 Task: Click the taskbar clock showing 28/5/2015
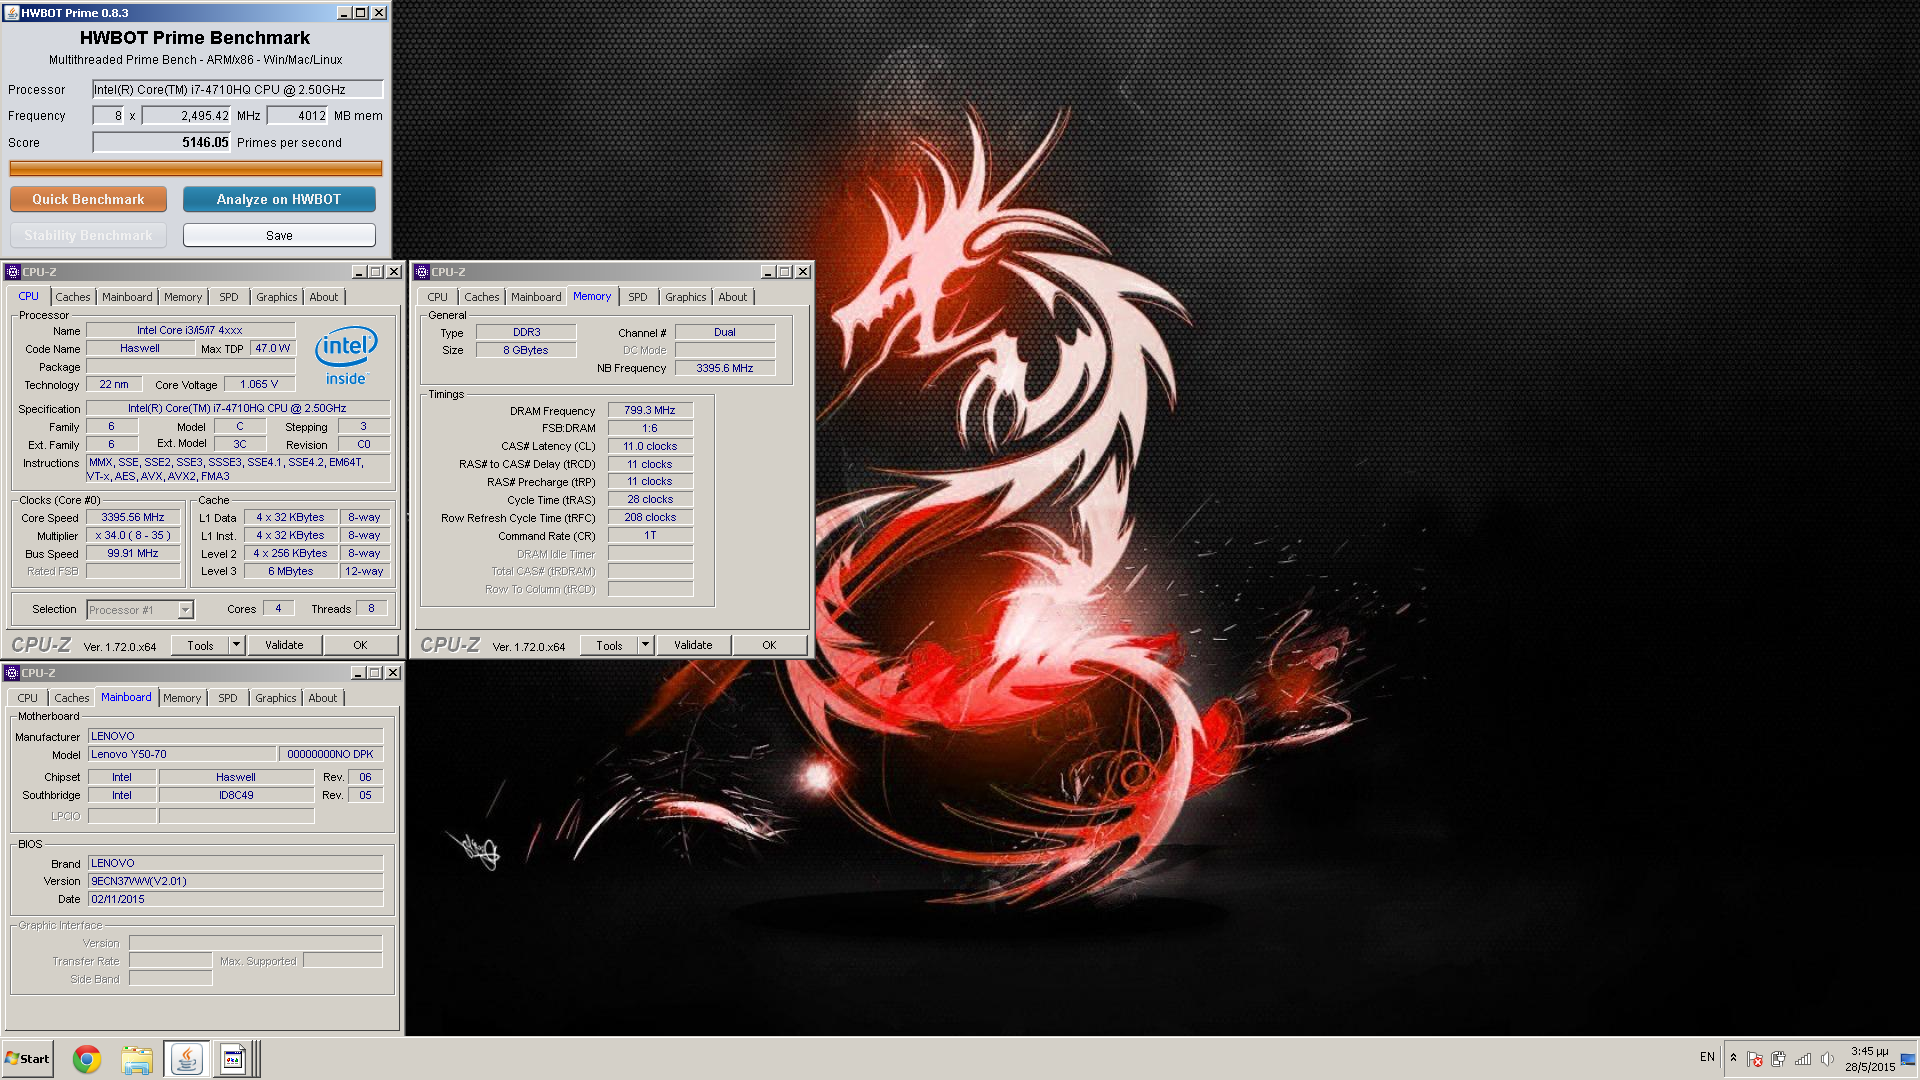[x=1870, y=1059]
